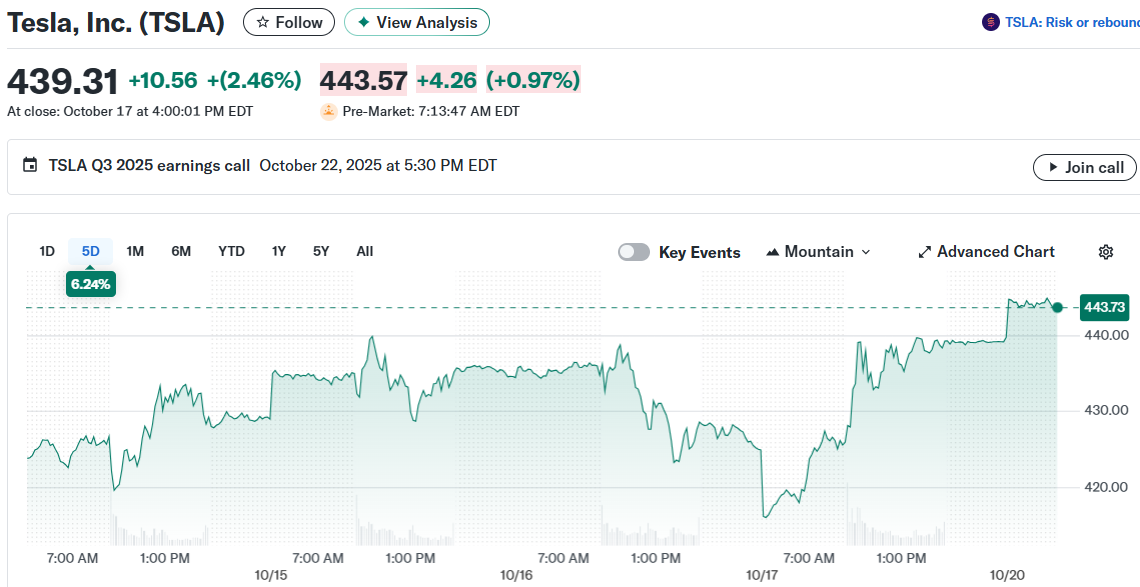Expand the Mountain chart type dropdown
This screenshot has width=1140, height=587.
point(818,252)
